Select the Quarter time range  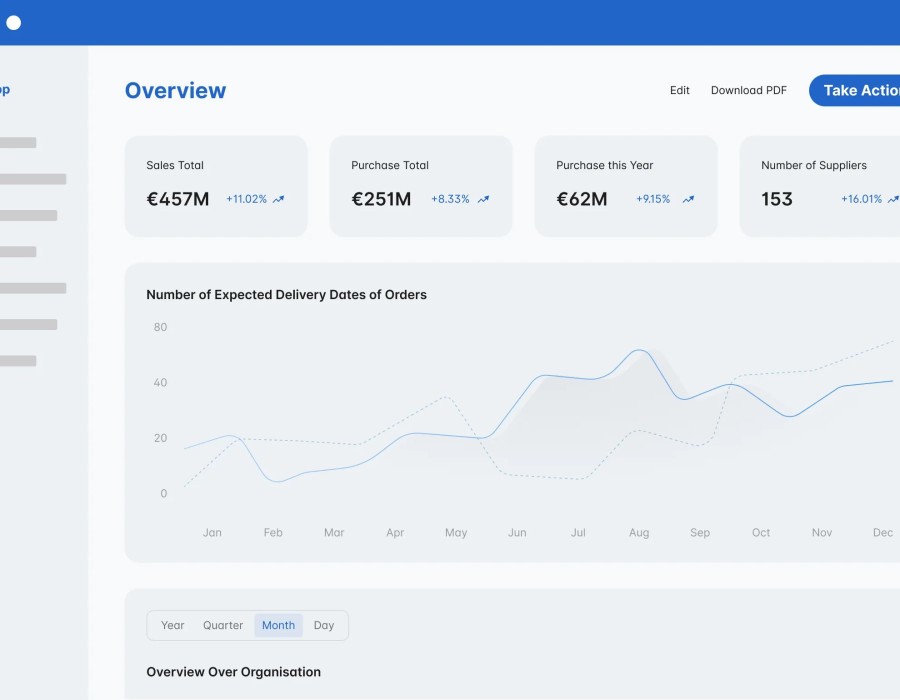(223, 625)
